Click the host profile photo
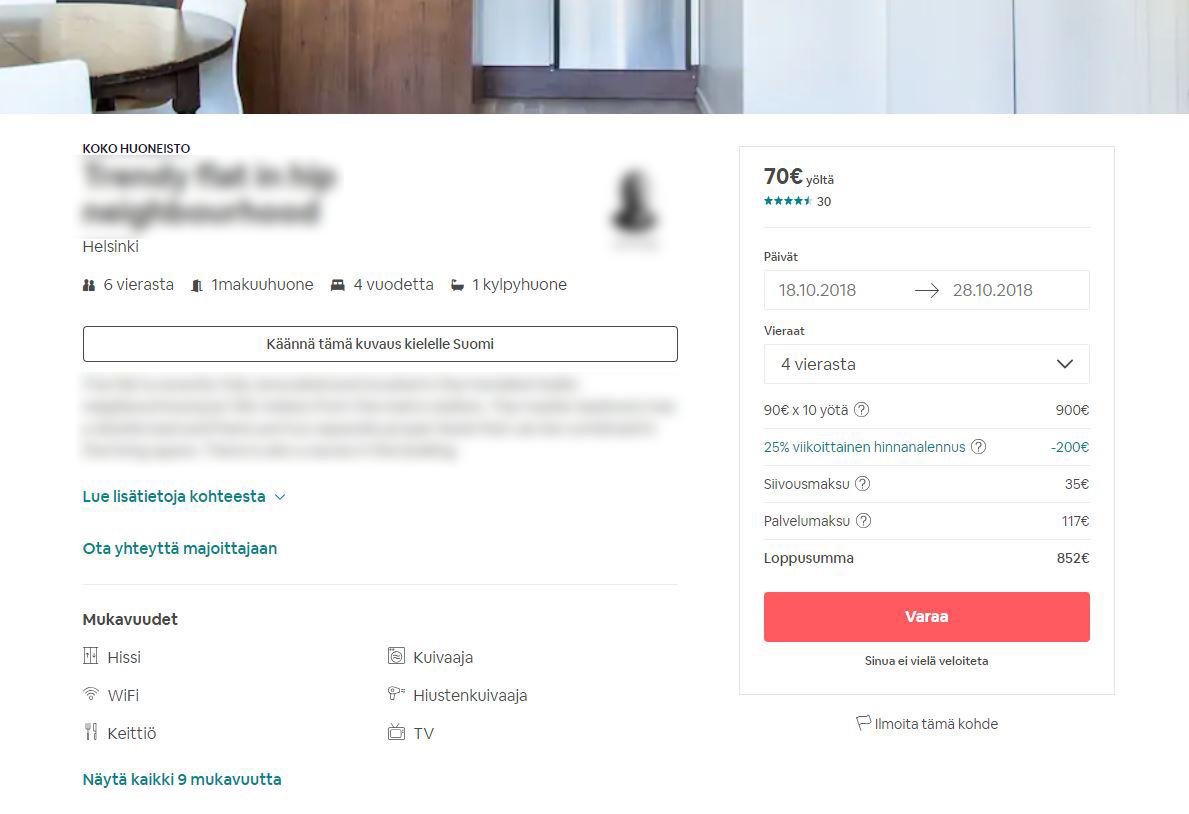The height and width of the screenshot is (814, 1189). [x=635, y=205]
